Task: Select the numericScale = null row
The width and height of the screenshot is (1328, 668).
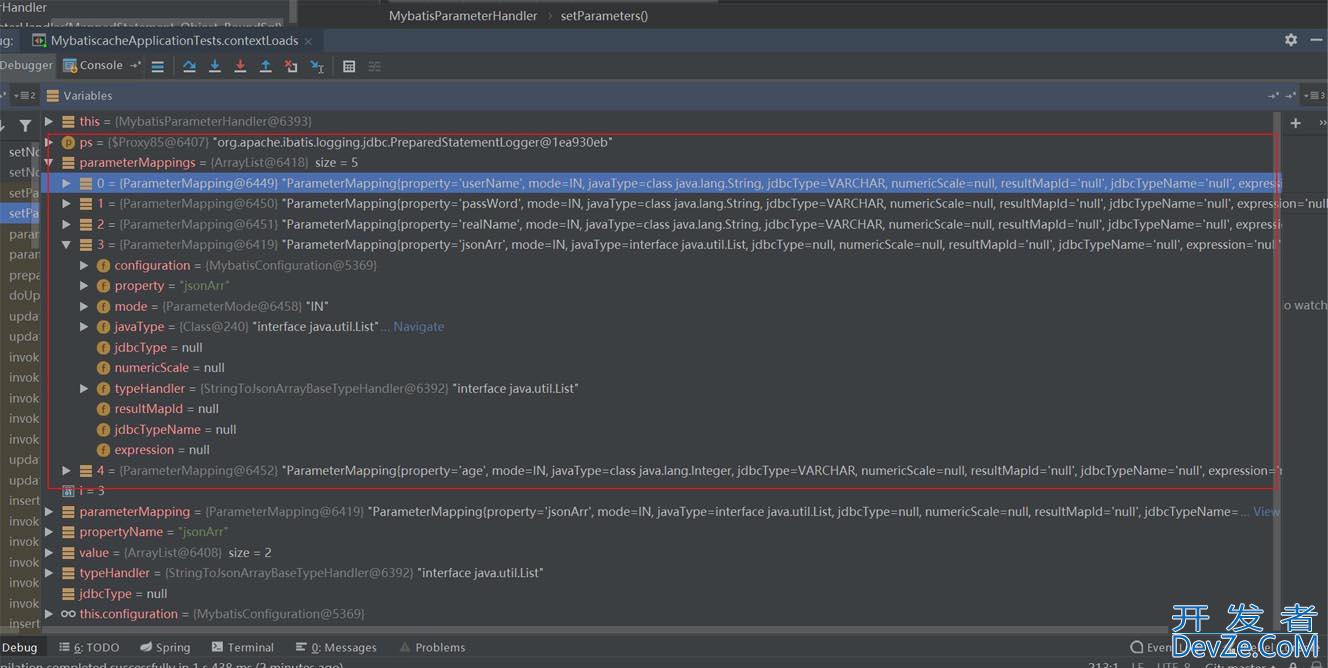Action: click(661, 368)
